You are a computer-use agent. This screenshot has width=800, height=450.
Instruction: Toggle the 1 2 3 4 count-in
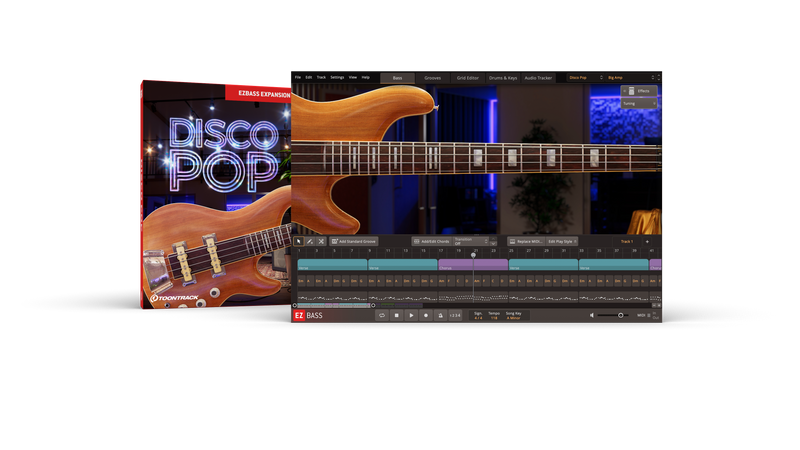coord(455,315)
